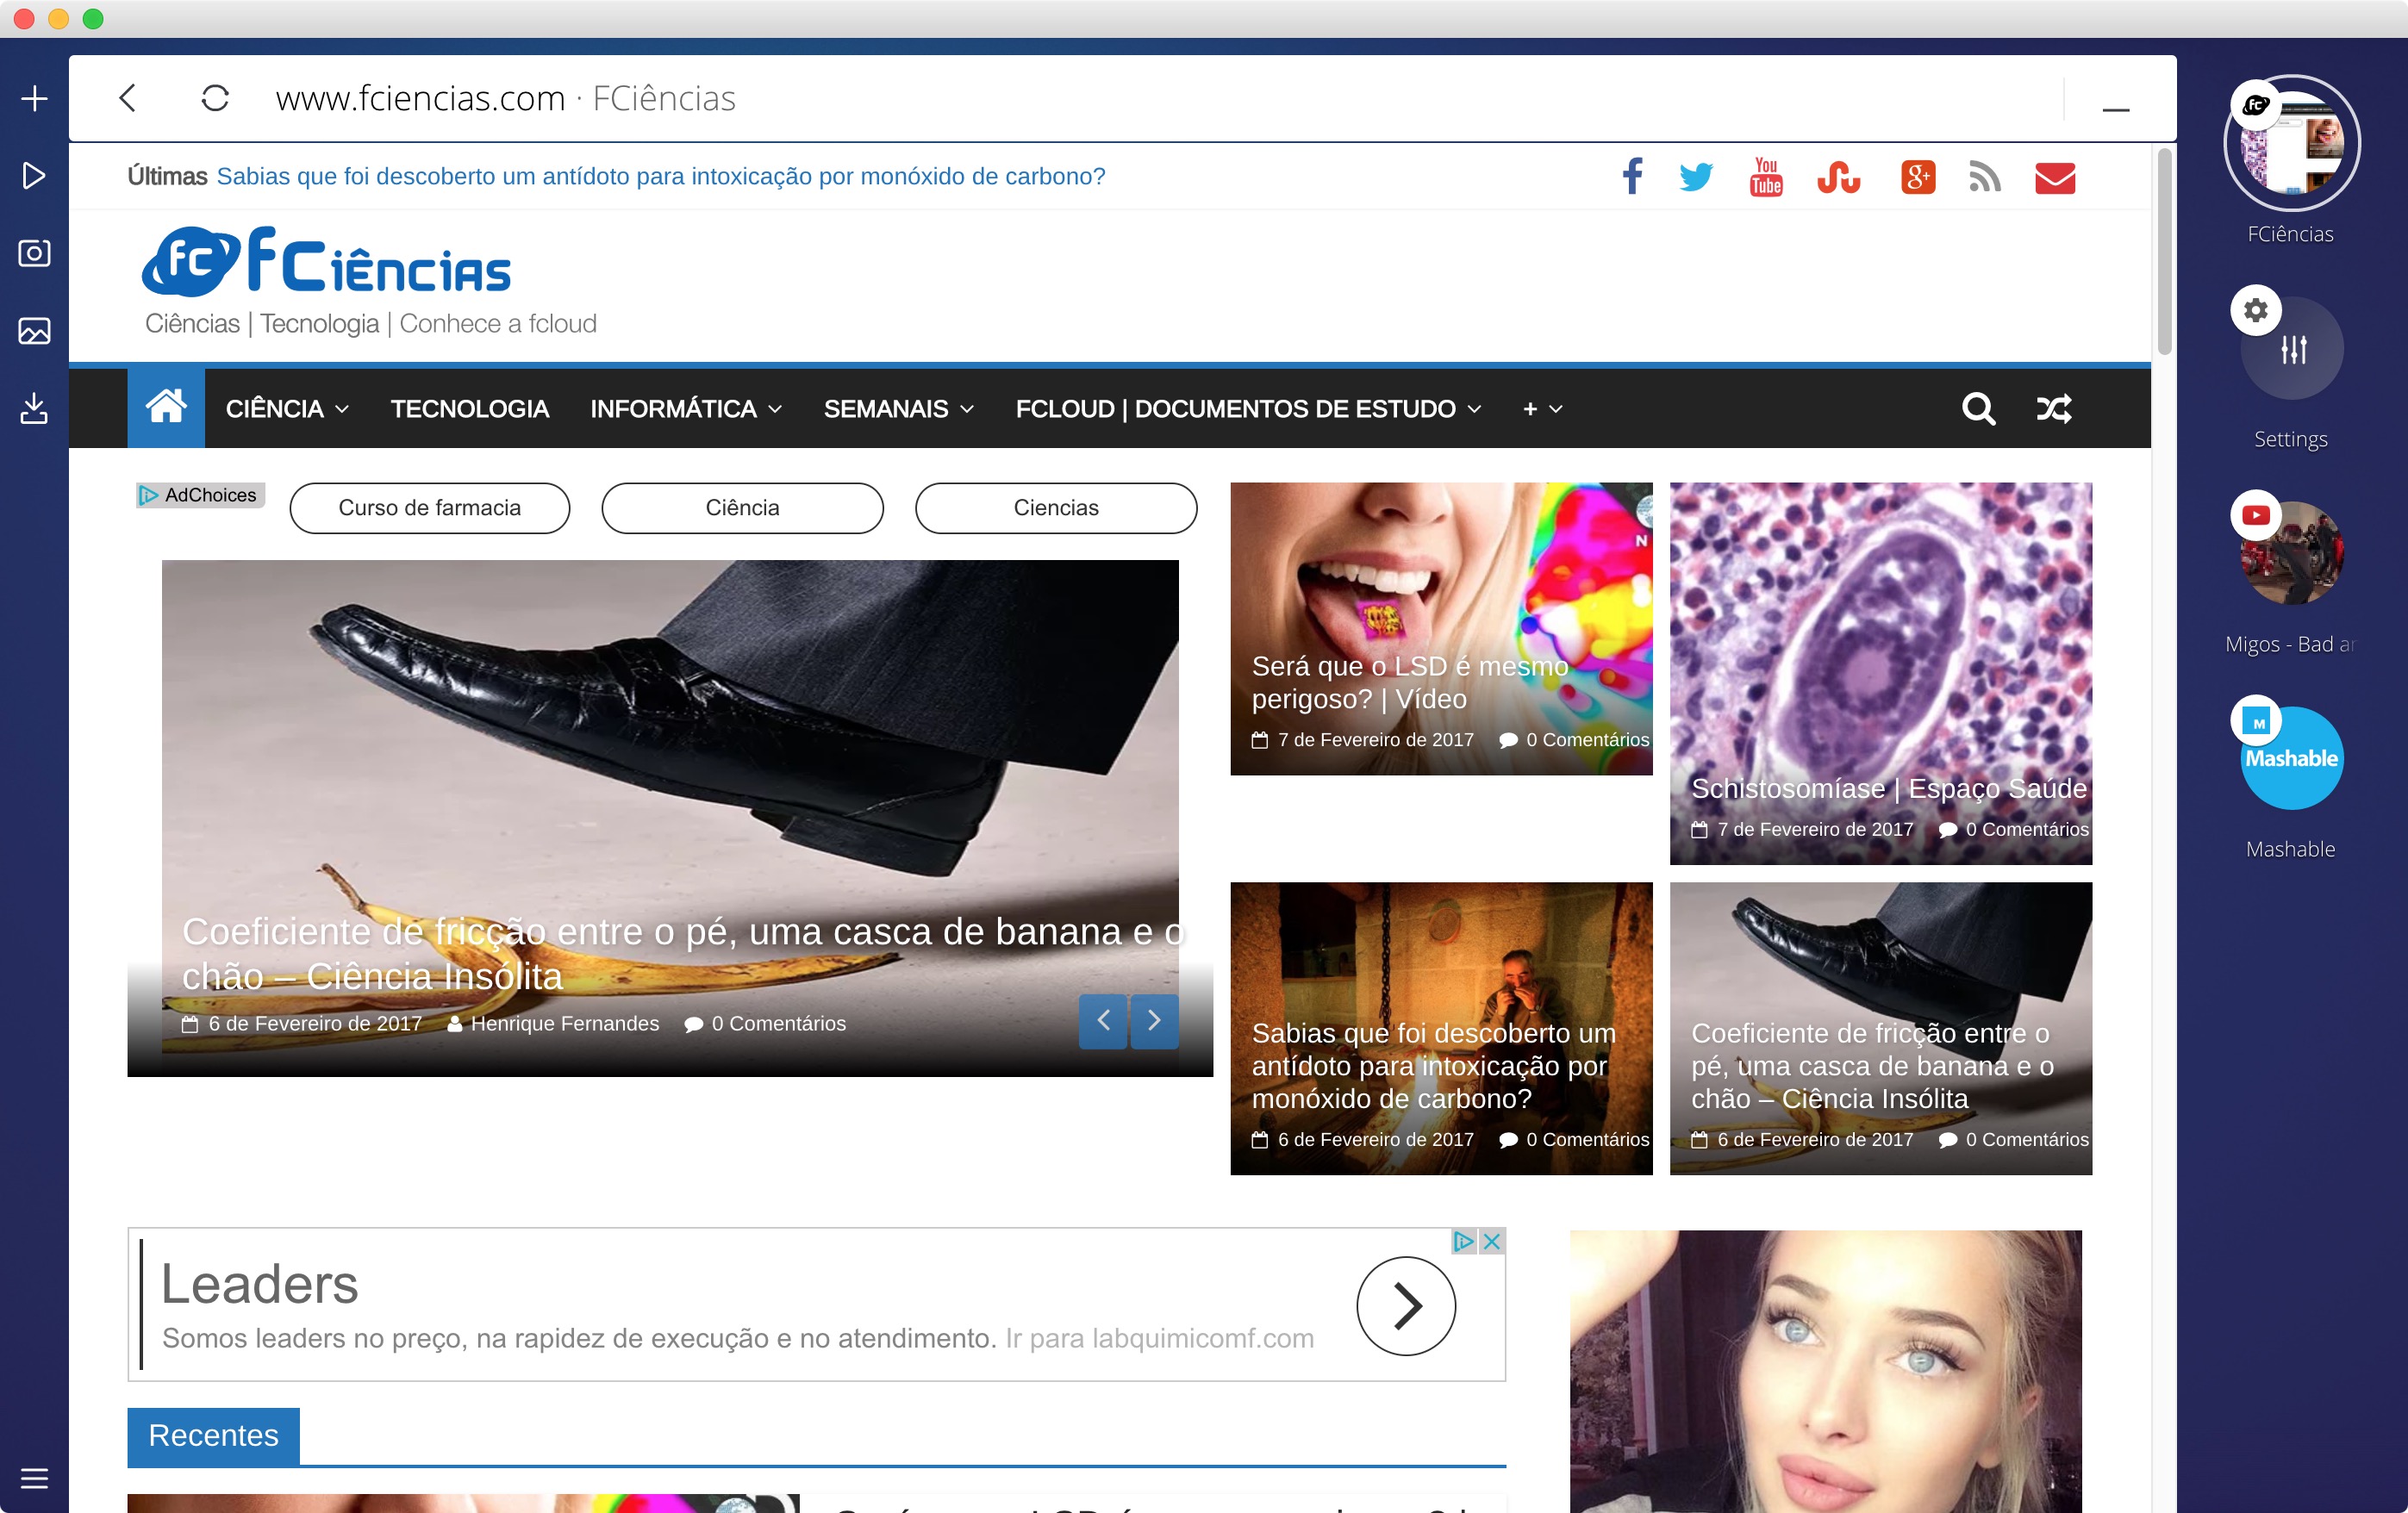Viewport: 2408px width, 1513px height.
Task: Expand the CIÊNCIA dropdown menu
Action: (287, 408)
